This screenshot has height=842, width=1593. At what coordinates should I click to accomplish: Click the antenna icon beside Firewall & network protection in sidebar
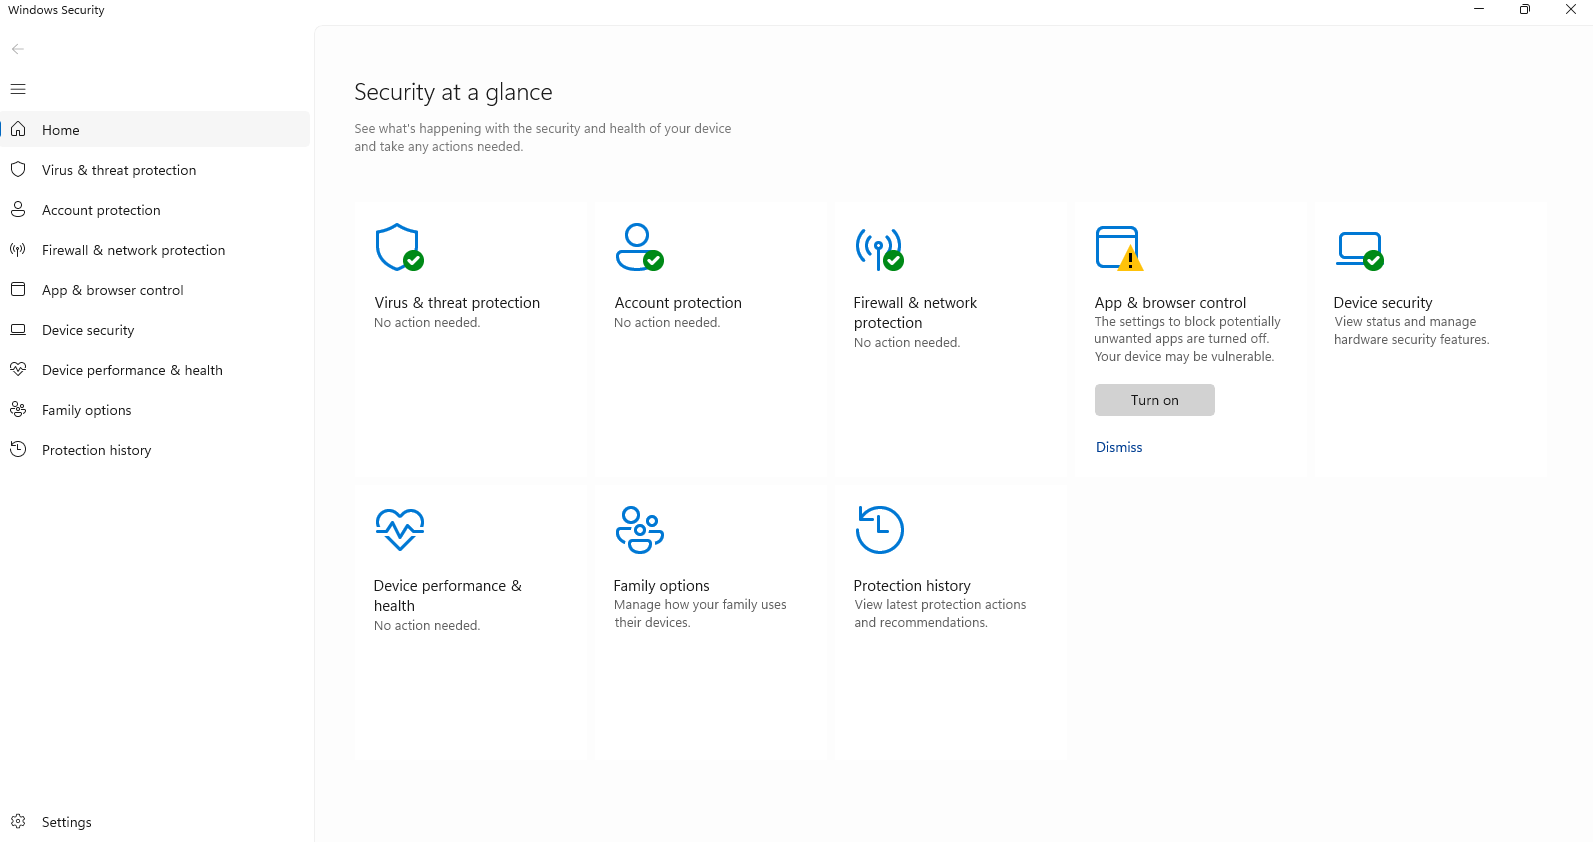18,249
